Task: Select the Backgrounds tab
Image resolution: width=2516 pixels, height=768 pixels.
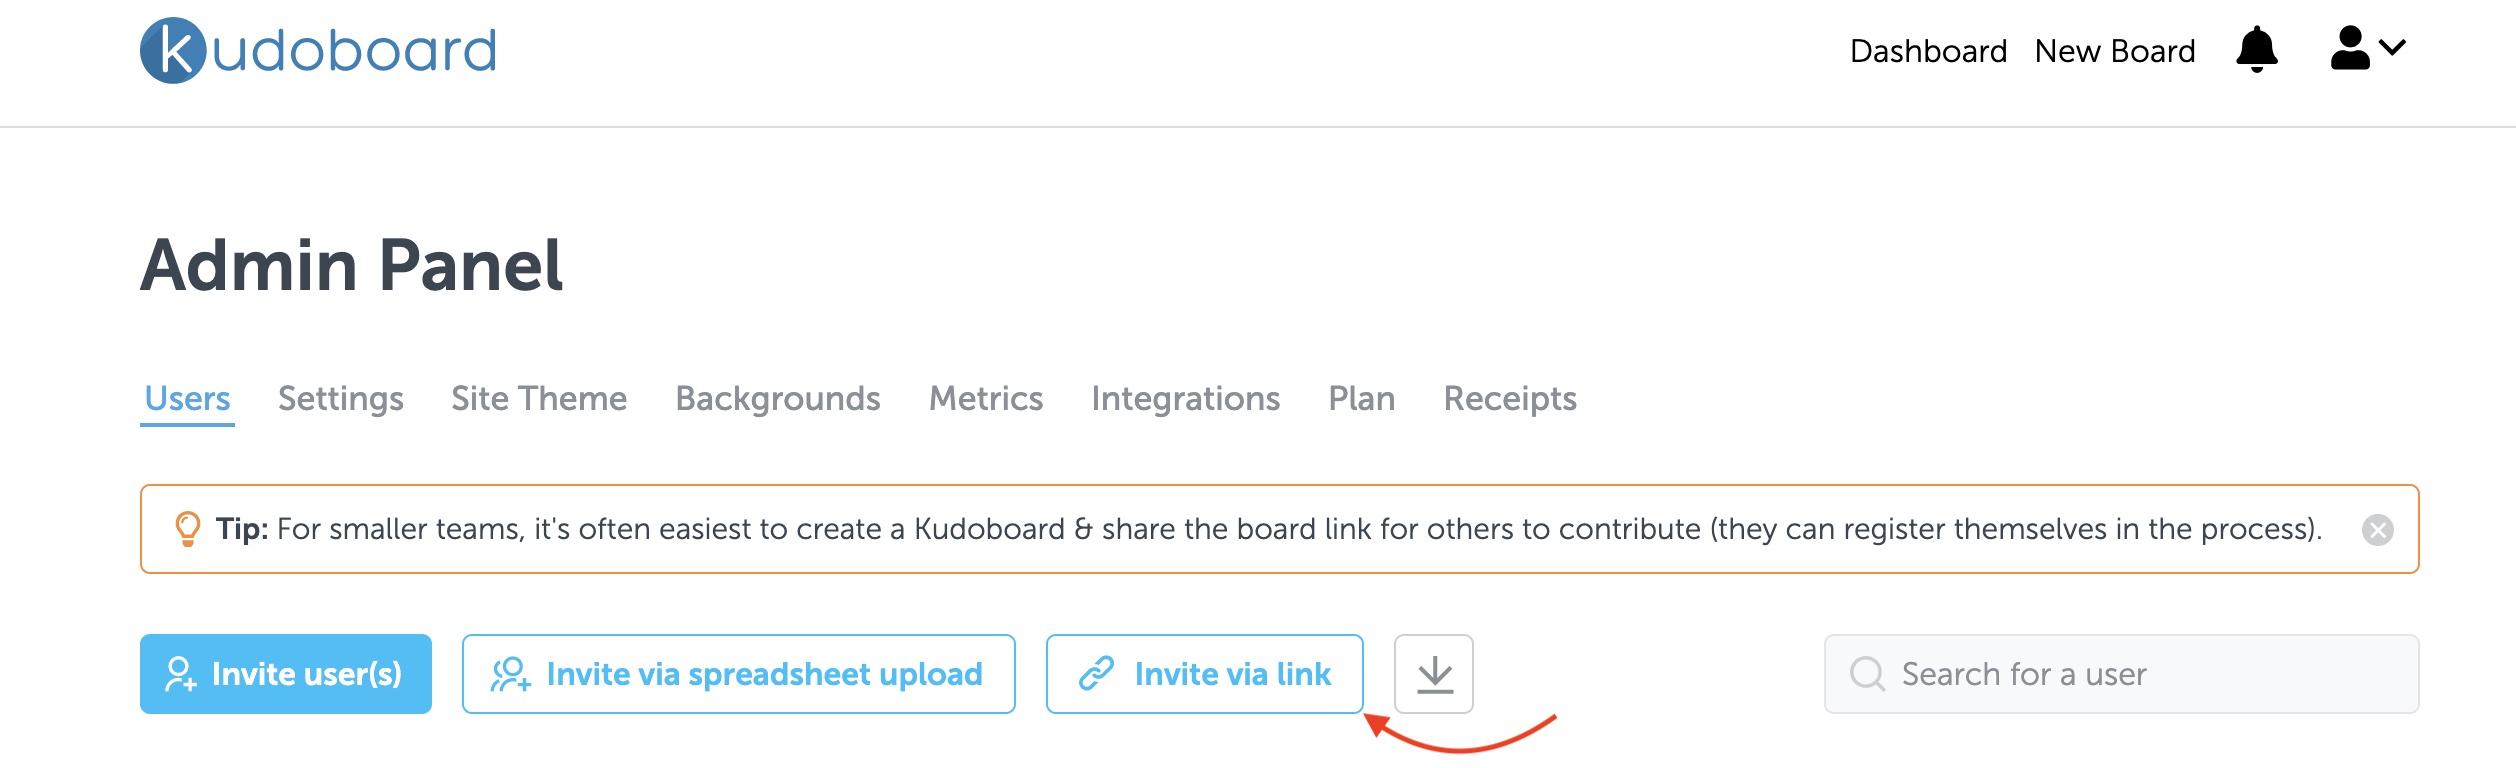Action: [778, 399]
